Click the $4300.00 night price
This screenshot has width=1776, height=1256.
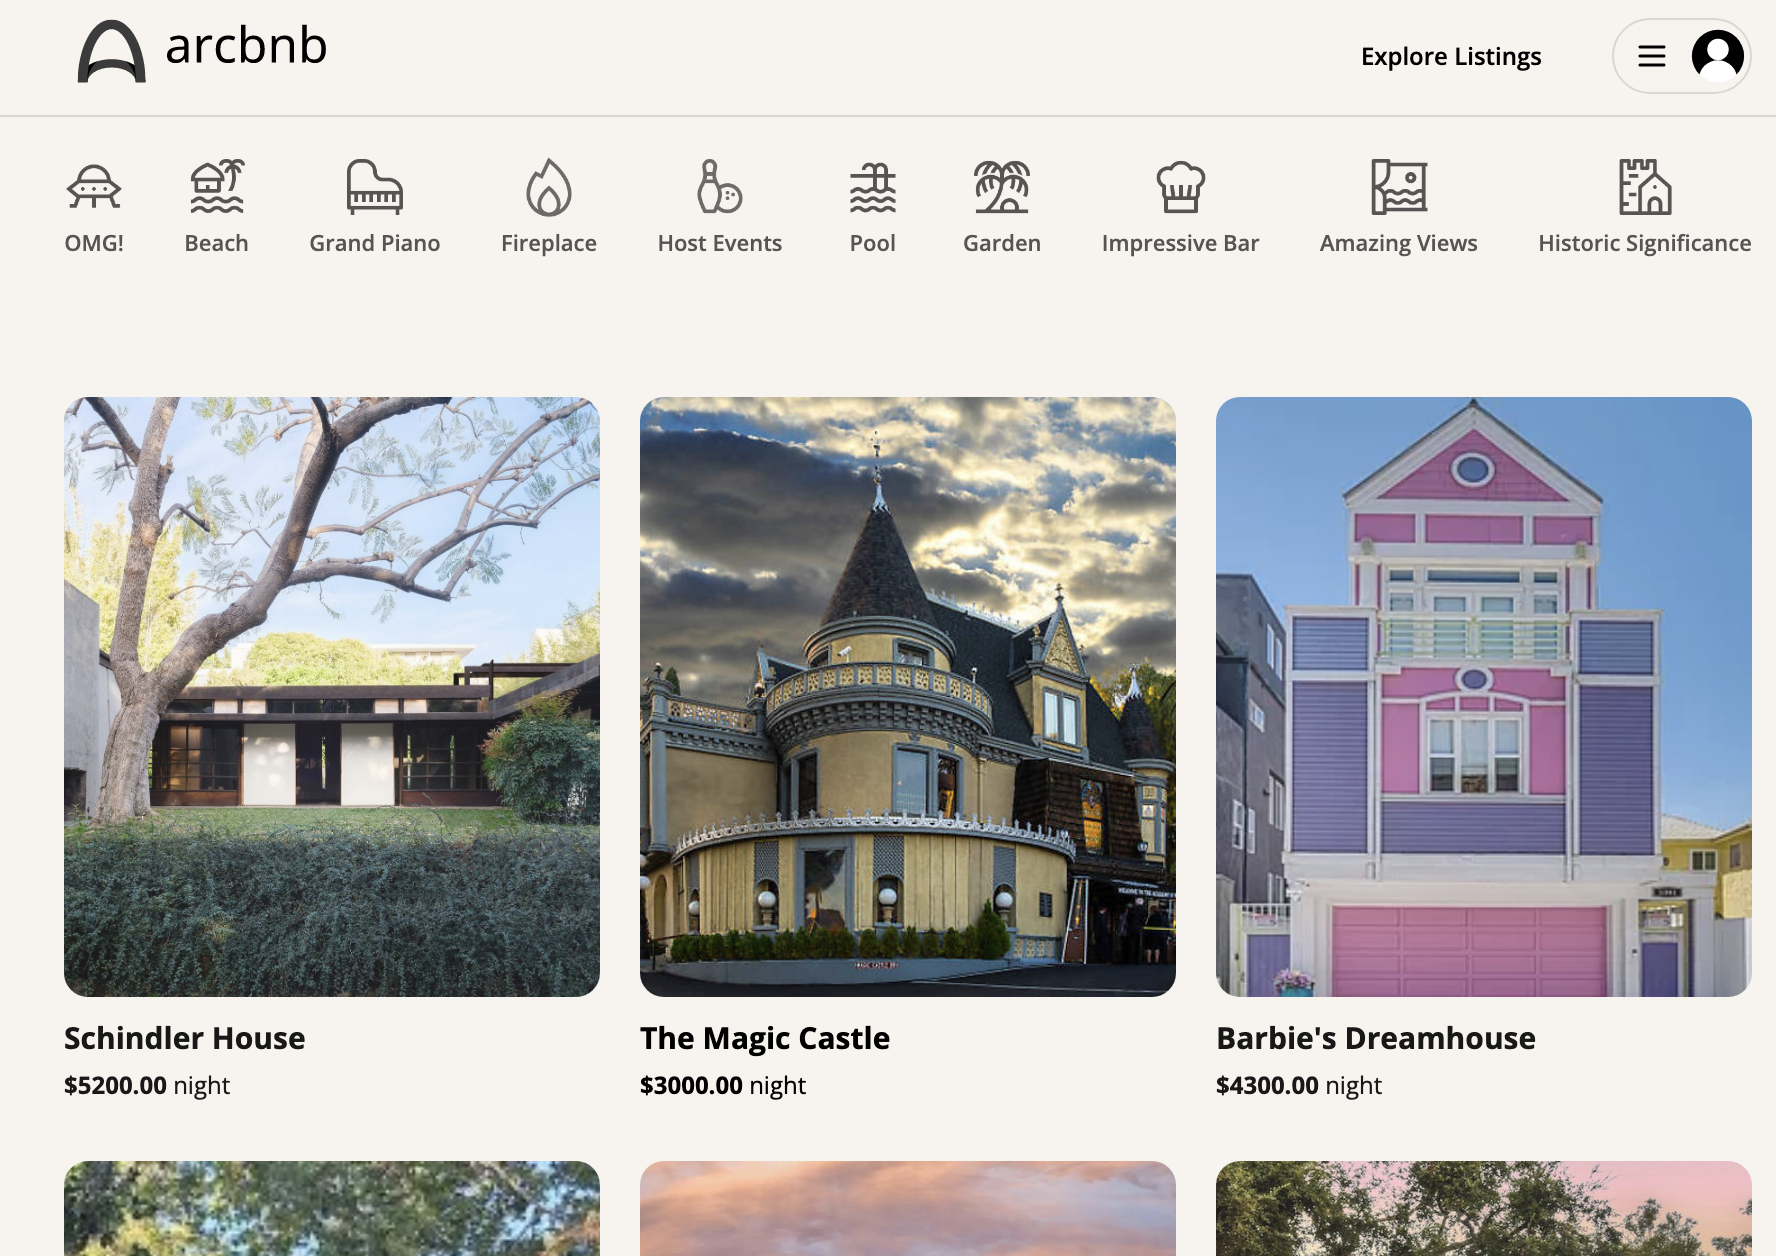coord(1299,1086)
